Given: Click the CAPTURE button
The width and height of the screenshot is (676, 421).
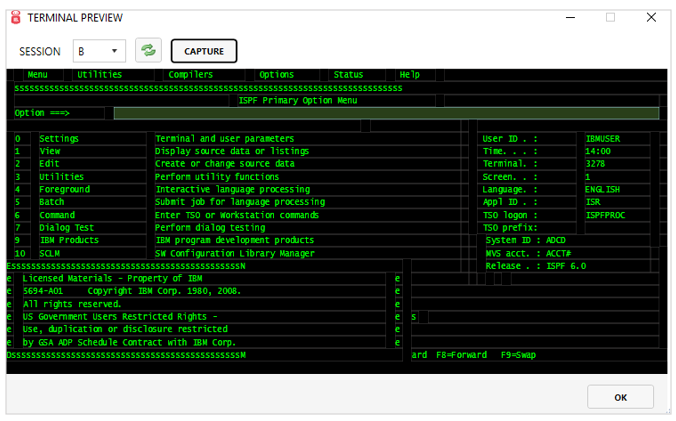Looking at the screenshot, I should [x=204, y=51].
